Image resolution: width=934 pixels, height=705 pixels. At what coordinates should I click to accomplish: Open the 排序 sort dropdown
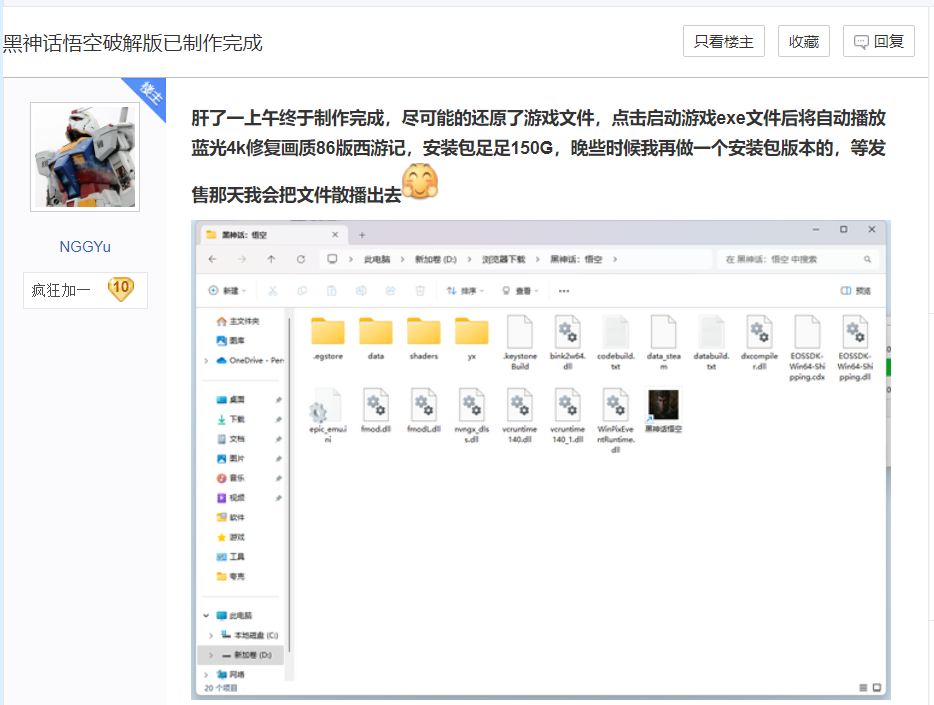[x=465, y=291]
